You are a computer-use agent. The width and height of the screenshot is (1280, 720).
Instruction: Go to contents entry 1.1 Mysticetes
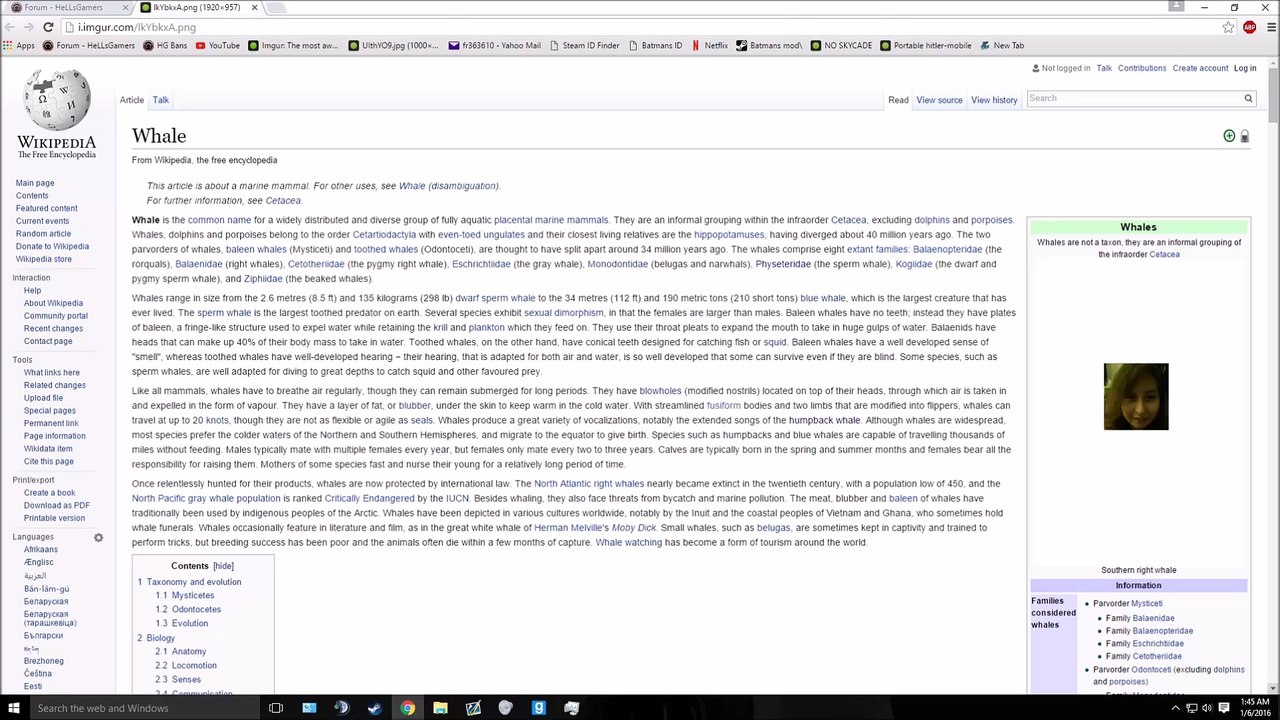pos(185,595)
